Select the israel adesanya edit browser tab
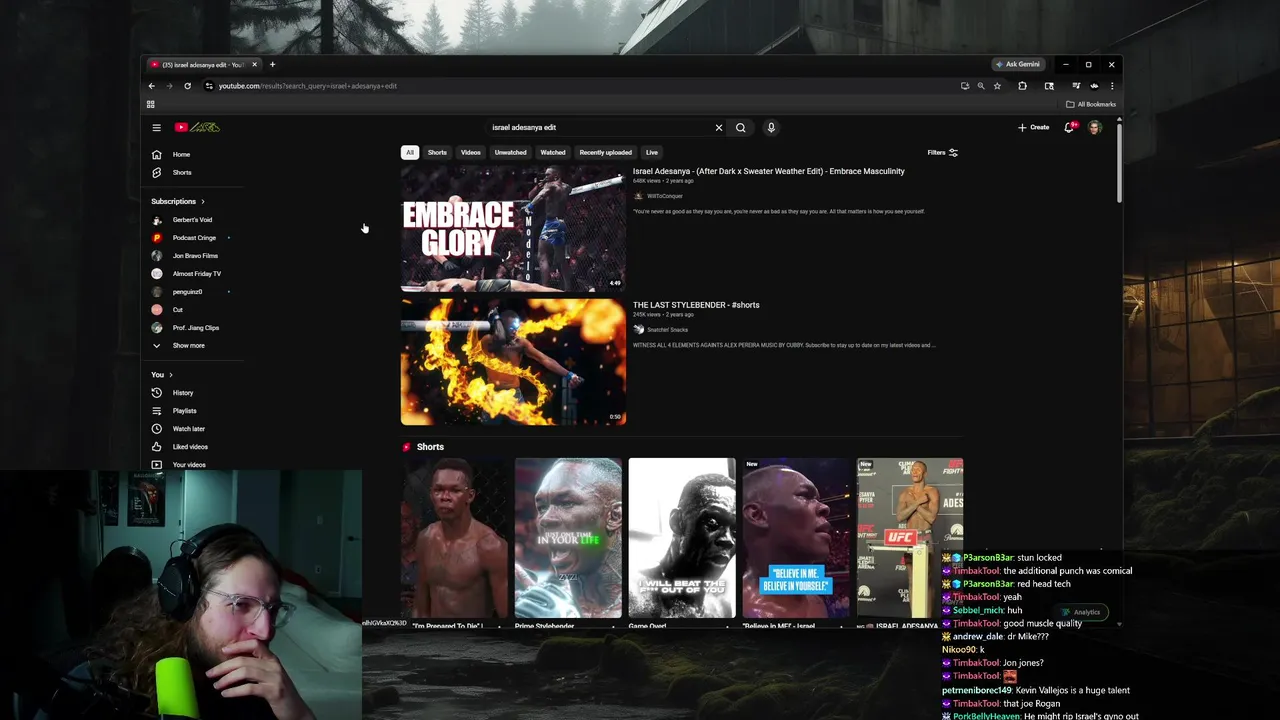Screen dimensions: 1280x720 tap(203, 64)
